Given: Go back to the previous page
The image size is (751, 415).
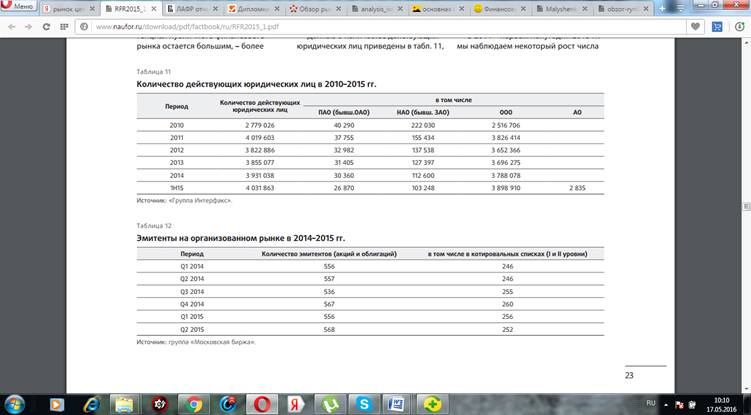Looking at the screenshot, I should (x=12, y=27).
